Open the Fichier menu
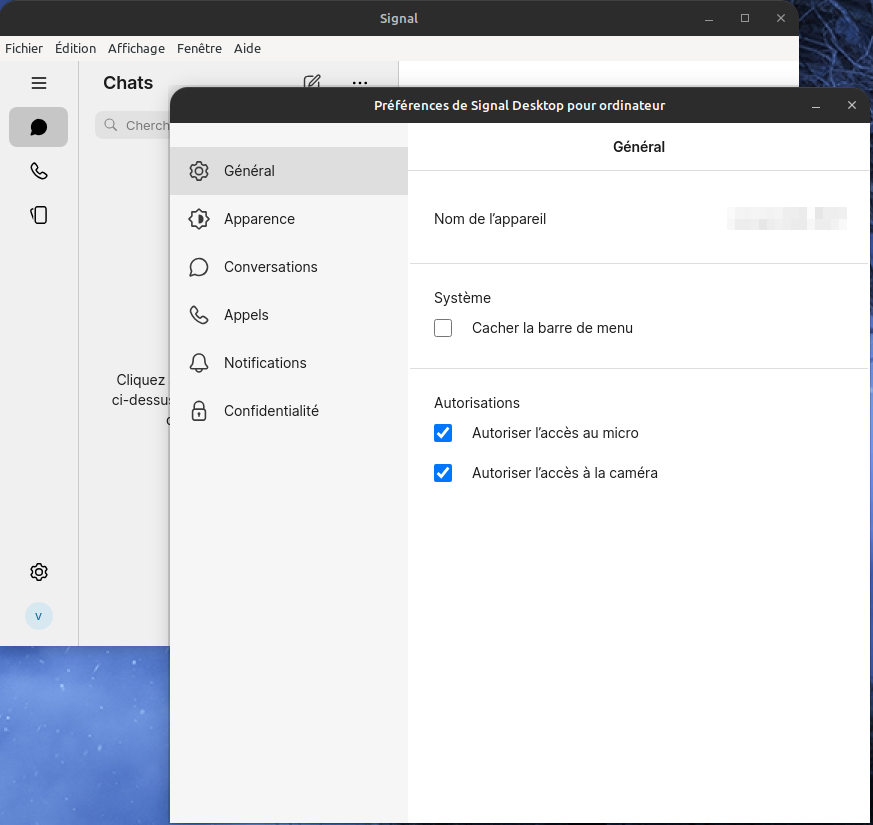The height and width of the screenshot is (825, 873). [24, 48]
